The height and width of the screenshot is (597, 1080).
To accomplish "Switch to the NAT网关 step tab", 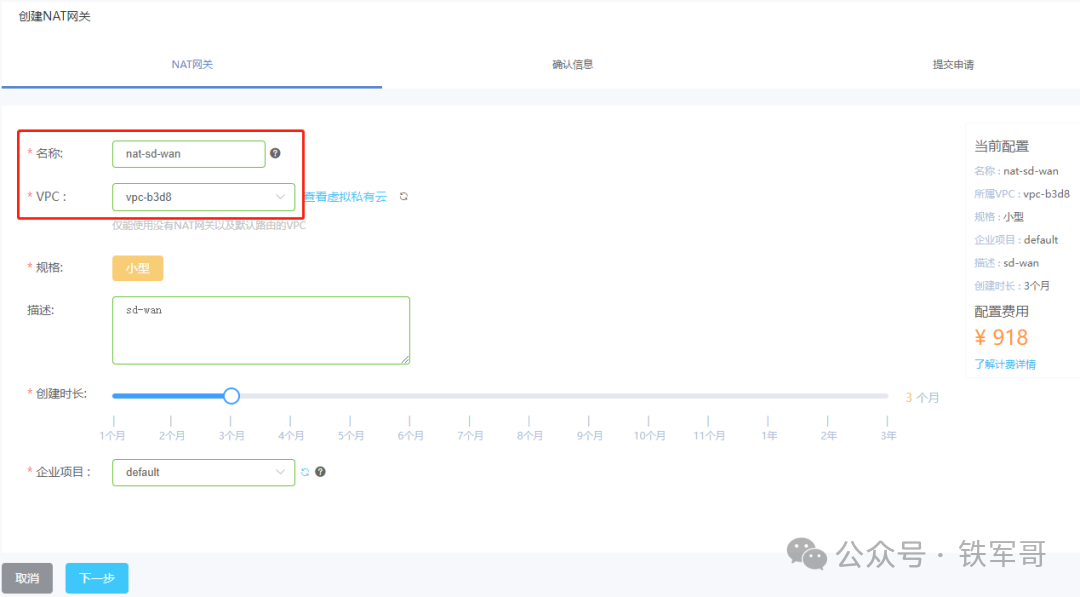I will tap(192, 65).
